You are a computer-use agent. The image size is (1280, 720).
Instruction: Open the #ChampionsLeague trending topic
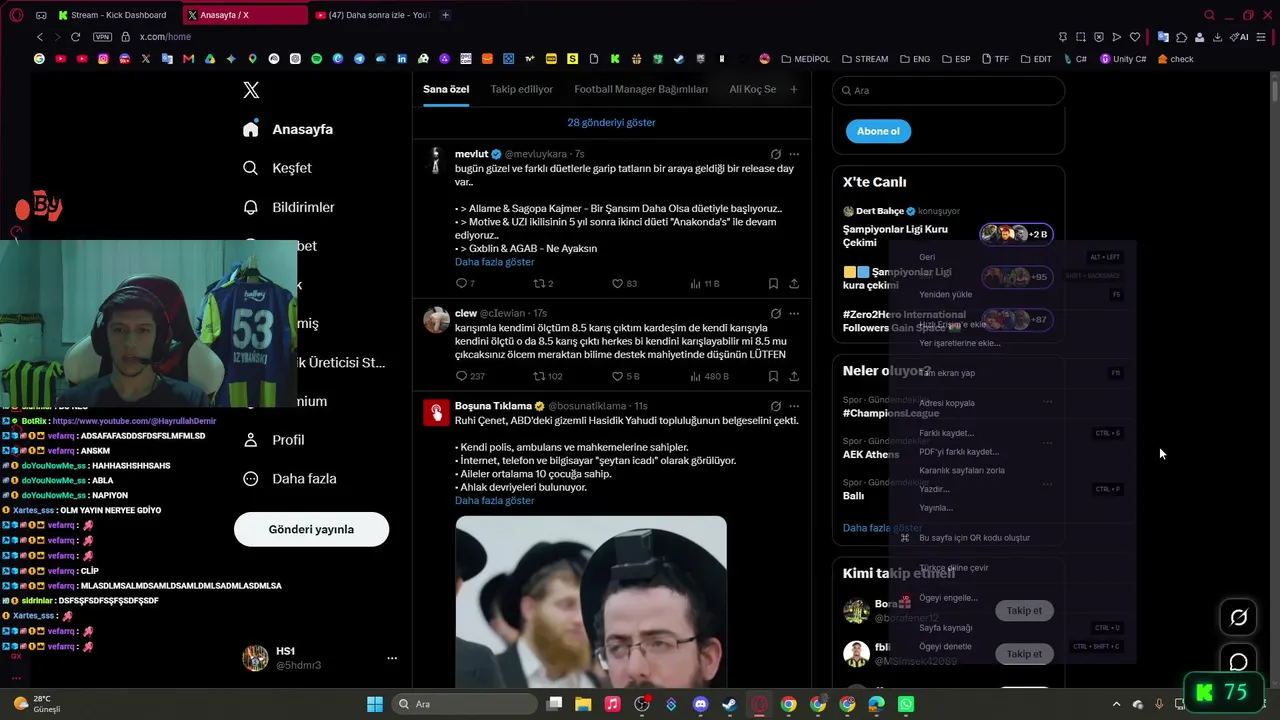(891, 413)
